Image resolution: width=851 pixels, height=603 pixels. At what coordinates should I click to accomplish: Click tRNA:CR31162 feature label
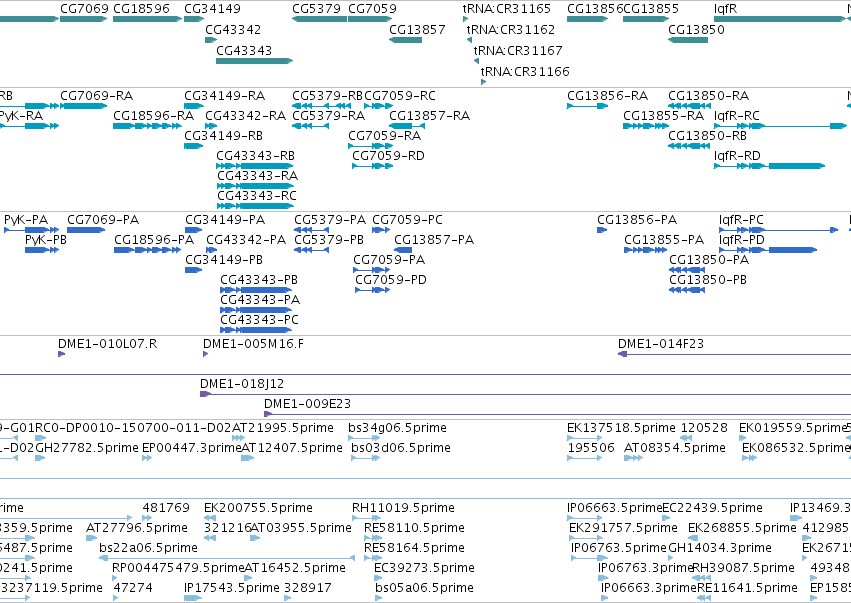(x=511, y=29)
